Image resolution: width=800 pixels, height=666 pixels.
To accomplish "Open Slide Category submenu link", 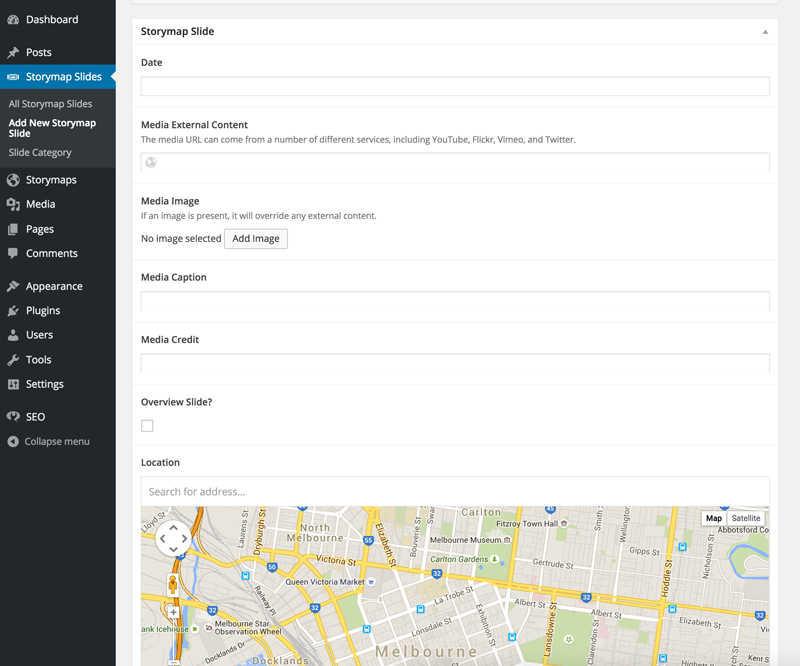I will click(40, 153).
